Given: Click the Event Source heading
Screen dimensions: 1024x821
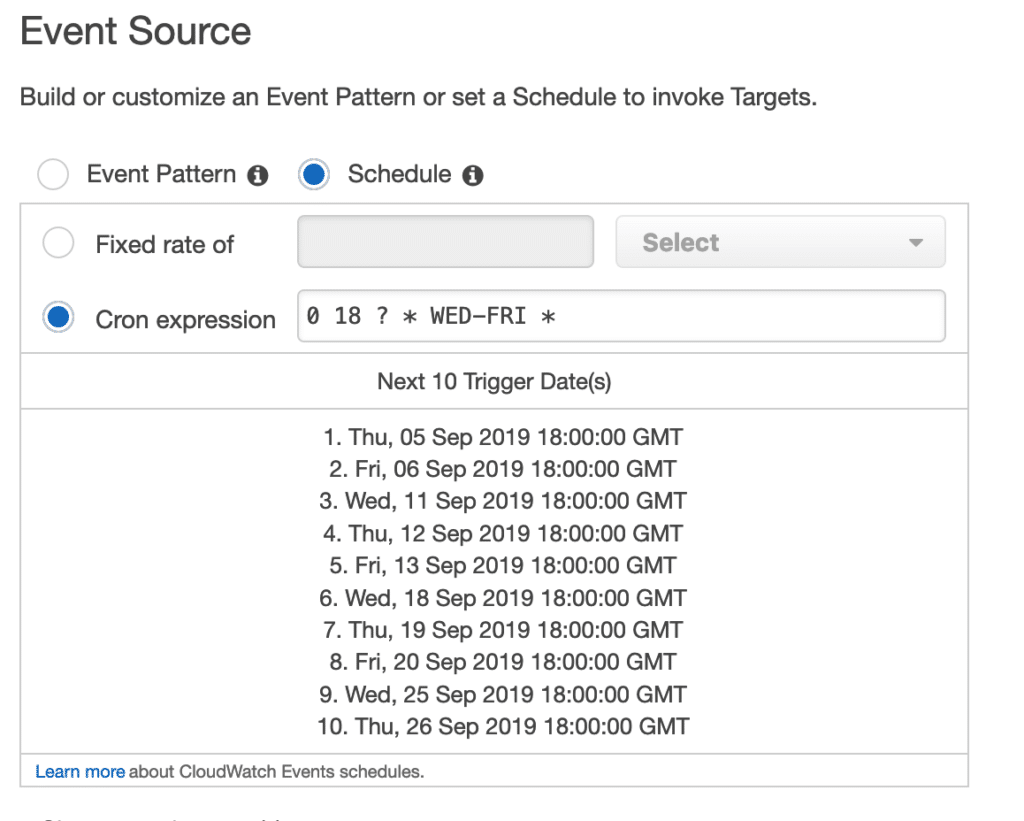Looking at the screenshot, I should pyautogui.click(x=136, y=32).
